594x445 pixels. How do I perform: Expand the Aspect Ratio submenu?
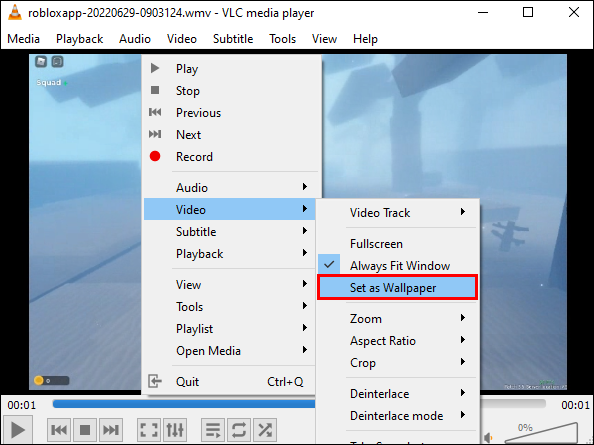397,340
